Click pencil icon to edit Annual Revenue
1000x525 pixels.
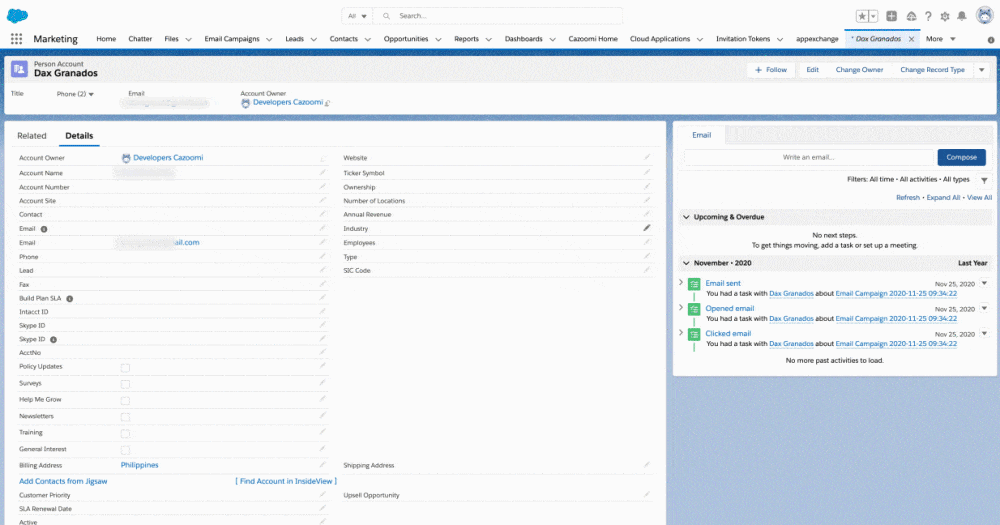pyautogui.click(x=647, y=214)
